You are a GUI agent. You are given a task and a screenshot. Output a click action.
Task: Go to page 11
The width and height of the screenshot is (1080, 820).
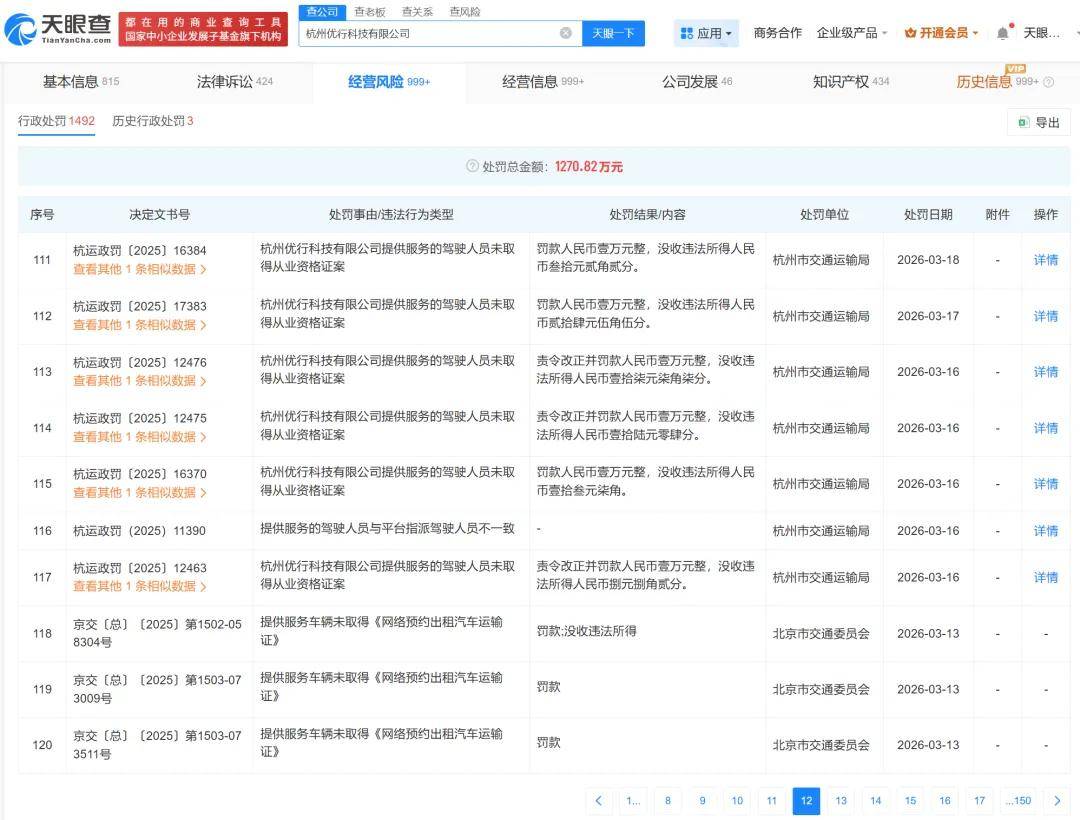[771, 800]
